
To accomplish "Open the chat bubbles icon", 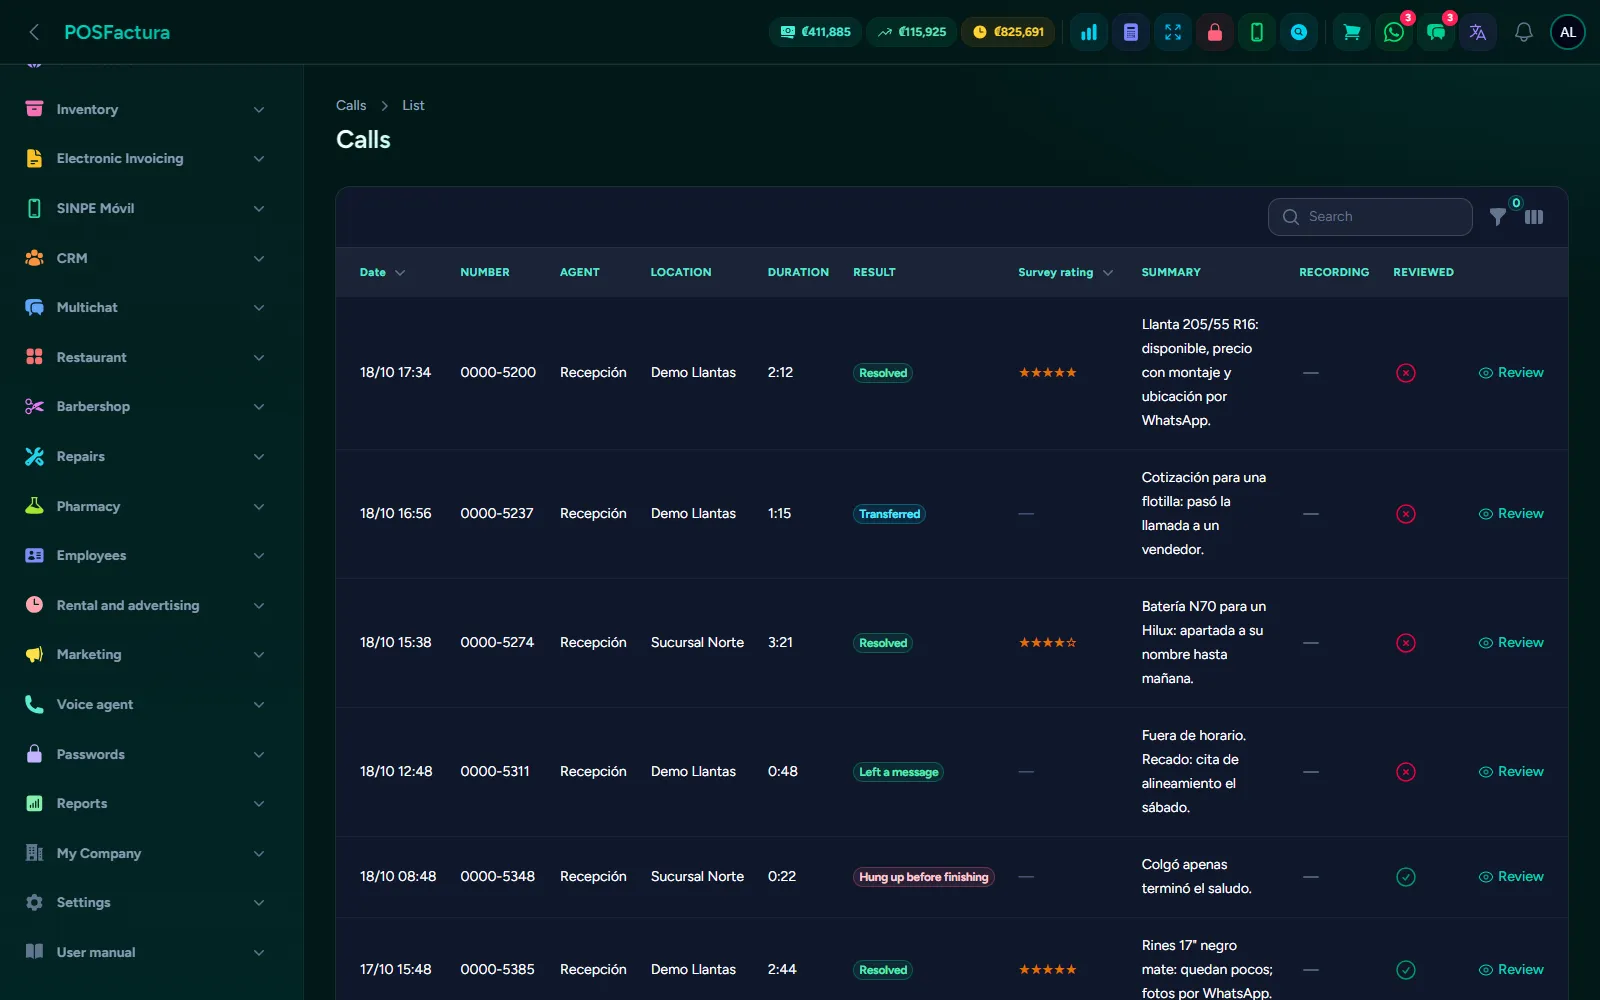I will click(1436, 32).
